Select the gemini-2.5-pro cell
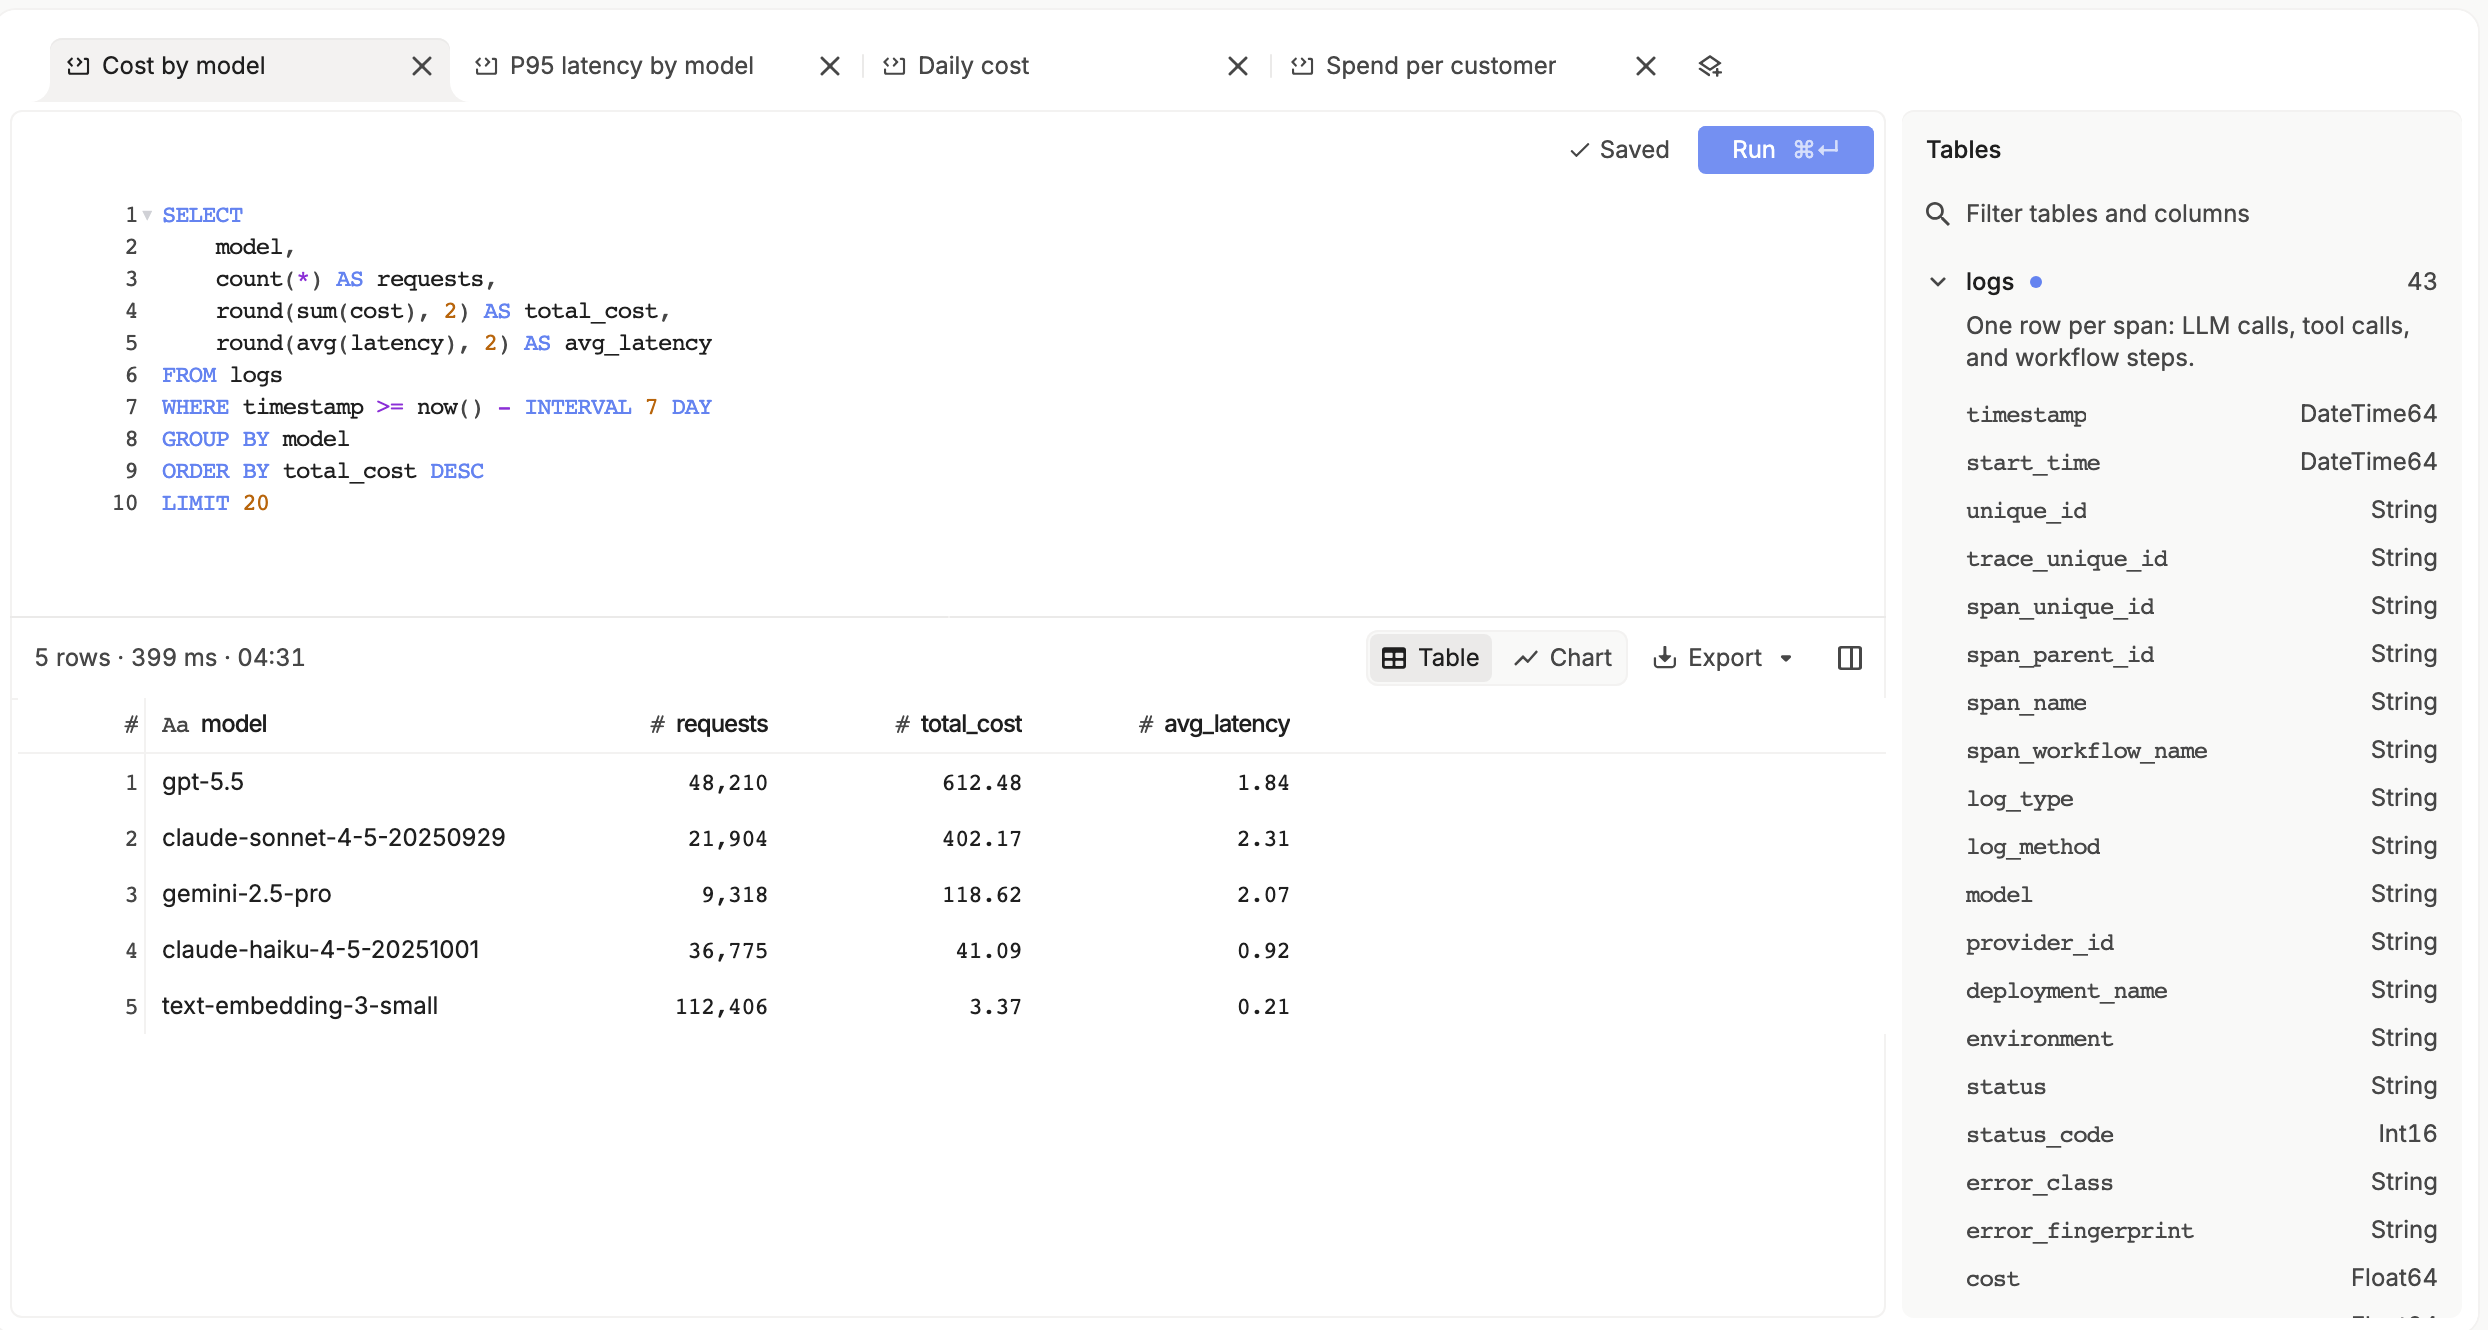Screen dimensions: 2488x1330 click(247, 894)
